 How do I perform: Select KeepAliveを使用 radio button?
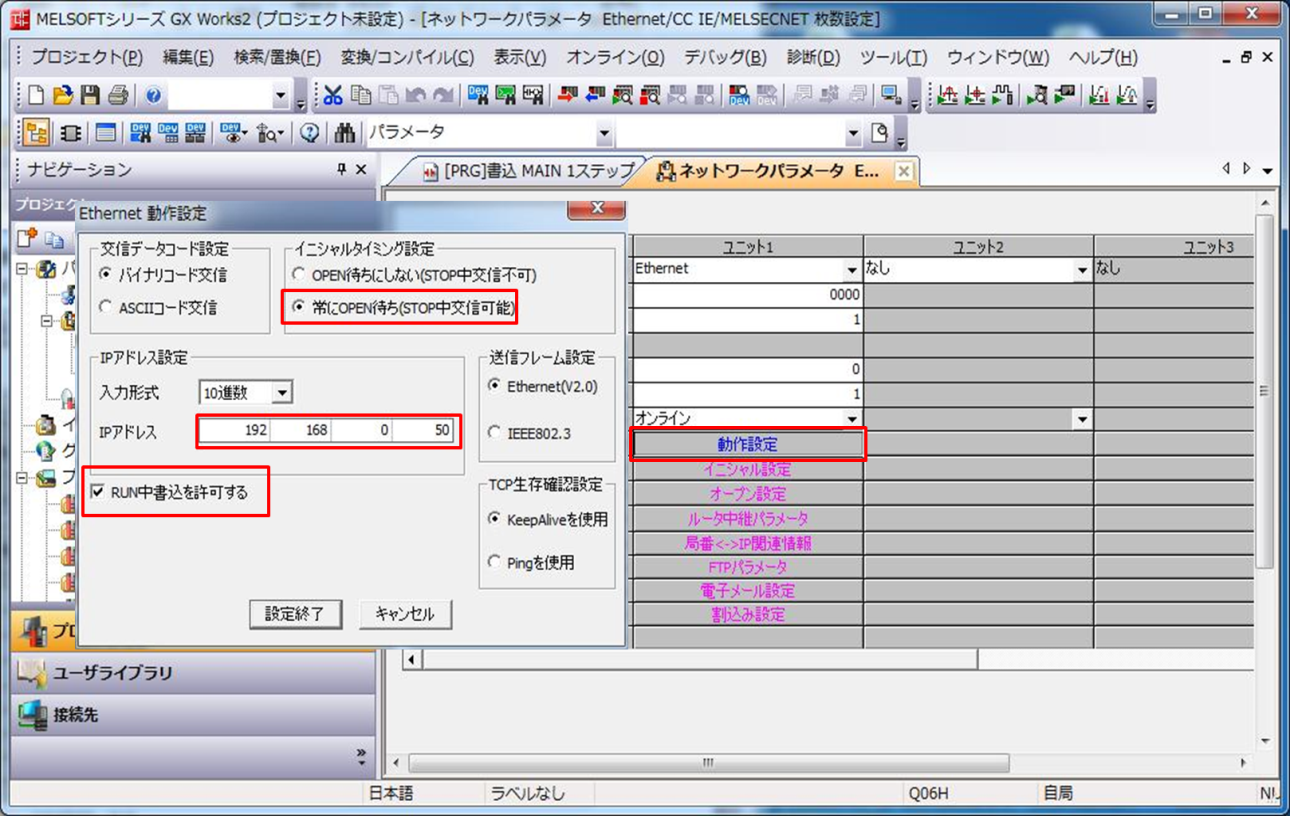coord(493,519)
